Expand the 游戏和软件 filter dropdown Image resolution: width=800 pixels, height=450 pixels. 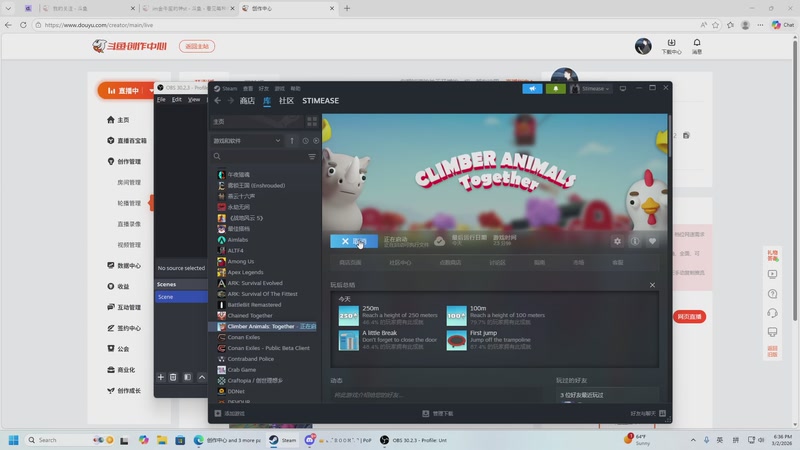pos(247,140)
